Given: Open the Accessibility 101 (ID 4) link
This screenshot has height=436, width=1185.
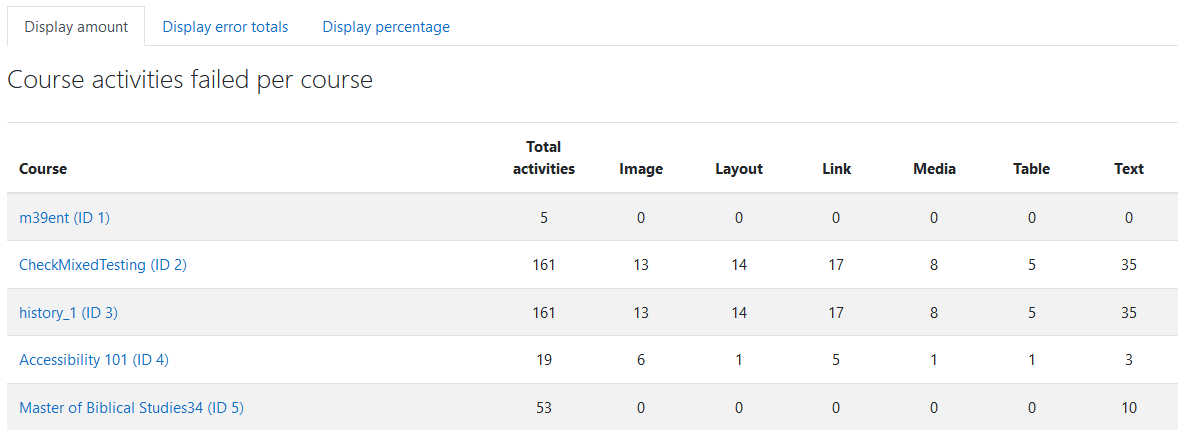Looking at the screenshot, I should 94,360.
